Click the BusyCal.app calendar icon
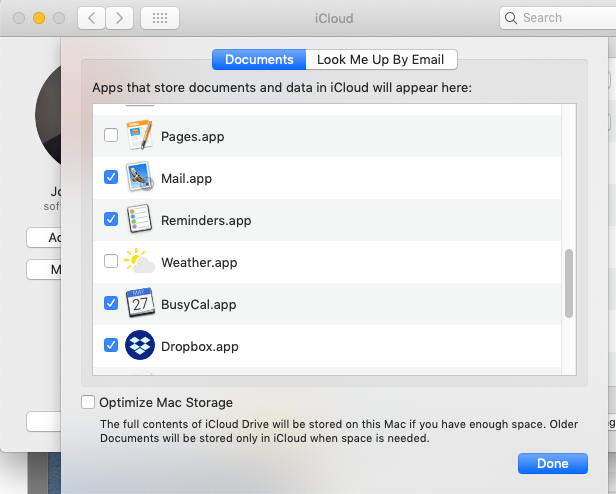This screenshot has height=494, width=616. (x=139, y=304)
